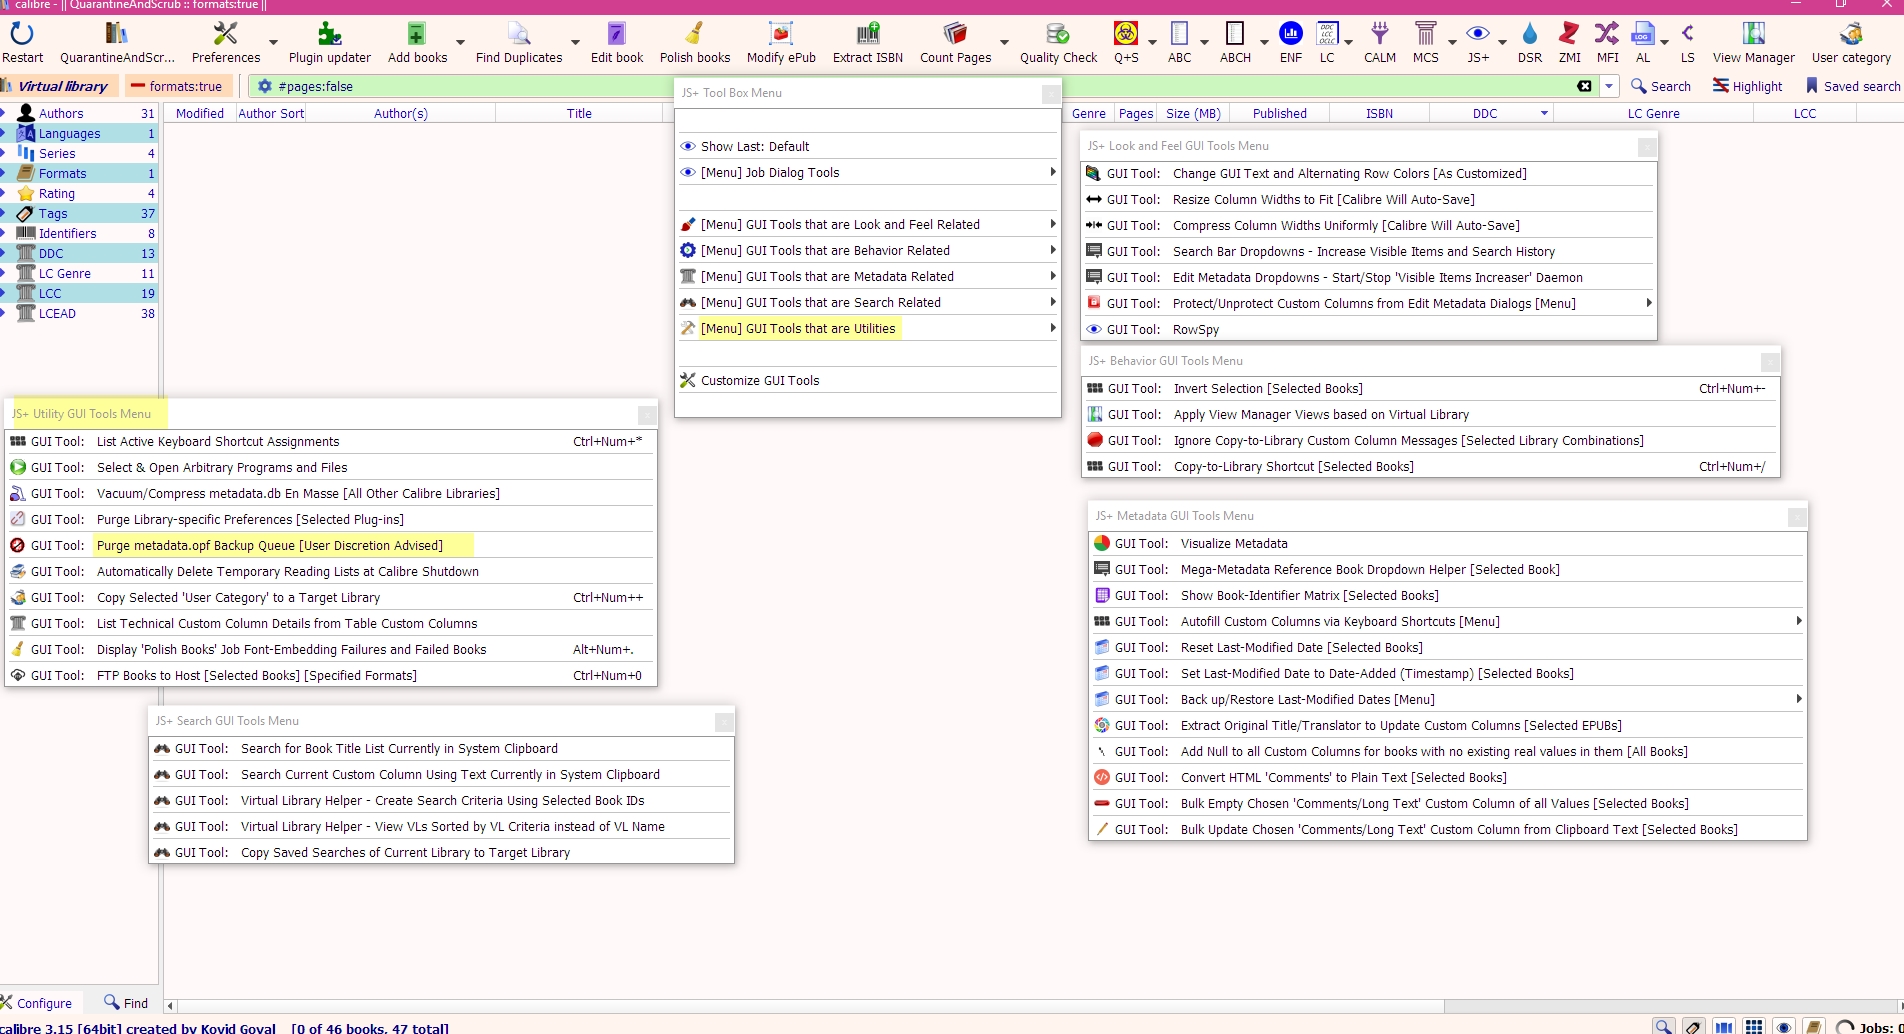Viewport: 1904px width, 1034px height.
Task: Expand the Authors tree category
Action: click(4, 113)
